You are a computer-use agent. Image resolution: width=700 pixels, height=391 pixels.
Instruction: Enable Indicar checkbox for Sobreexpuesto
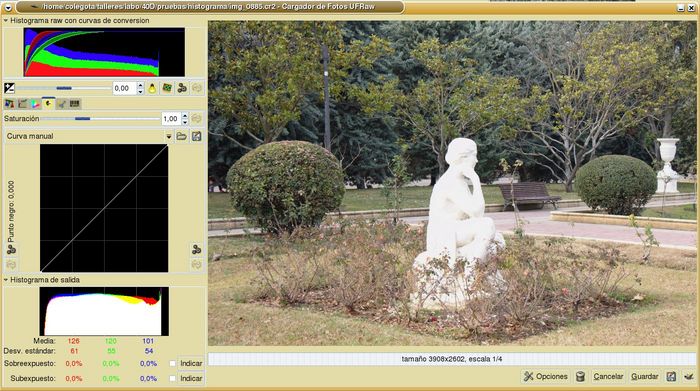click(173, 363)
